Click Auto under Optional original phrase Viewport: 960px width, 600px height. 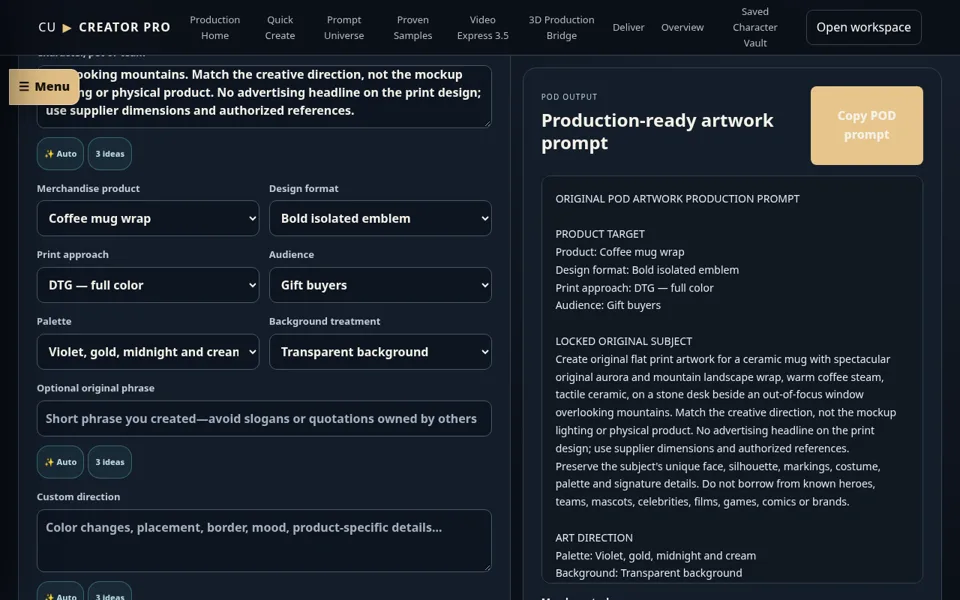[x=61, y=462]
